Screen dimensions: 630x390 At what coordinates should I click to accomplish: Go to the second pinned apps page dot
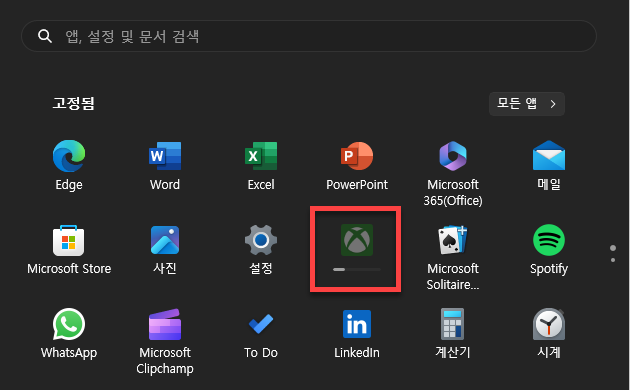pyautogui.click(x=613, y=260)
